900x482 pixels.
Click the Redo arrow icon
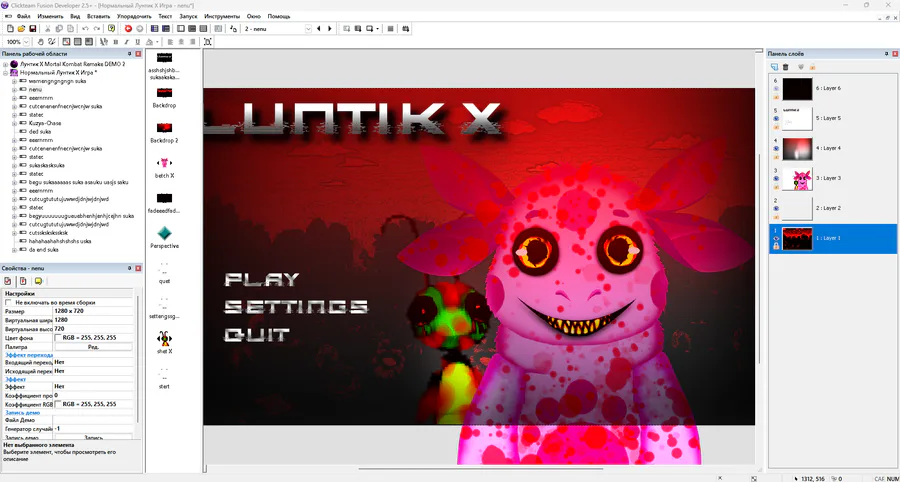pyautogui.click(x=96, y=28)
